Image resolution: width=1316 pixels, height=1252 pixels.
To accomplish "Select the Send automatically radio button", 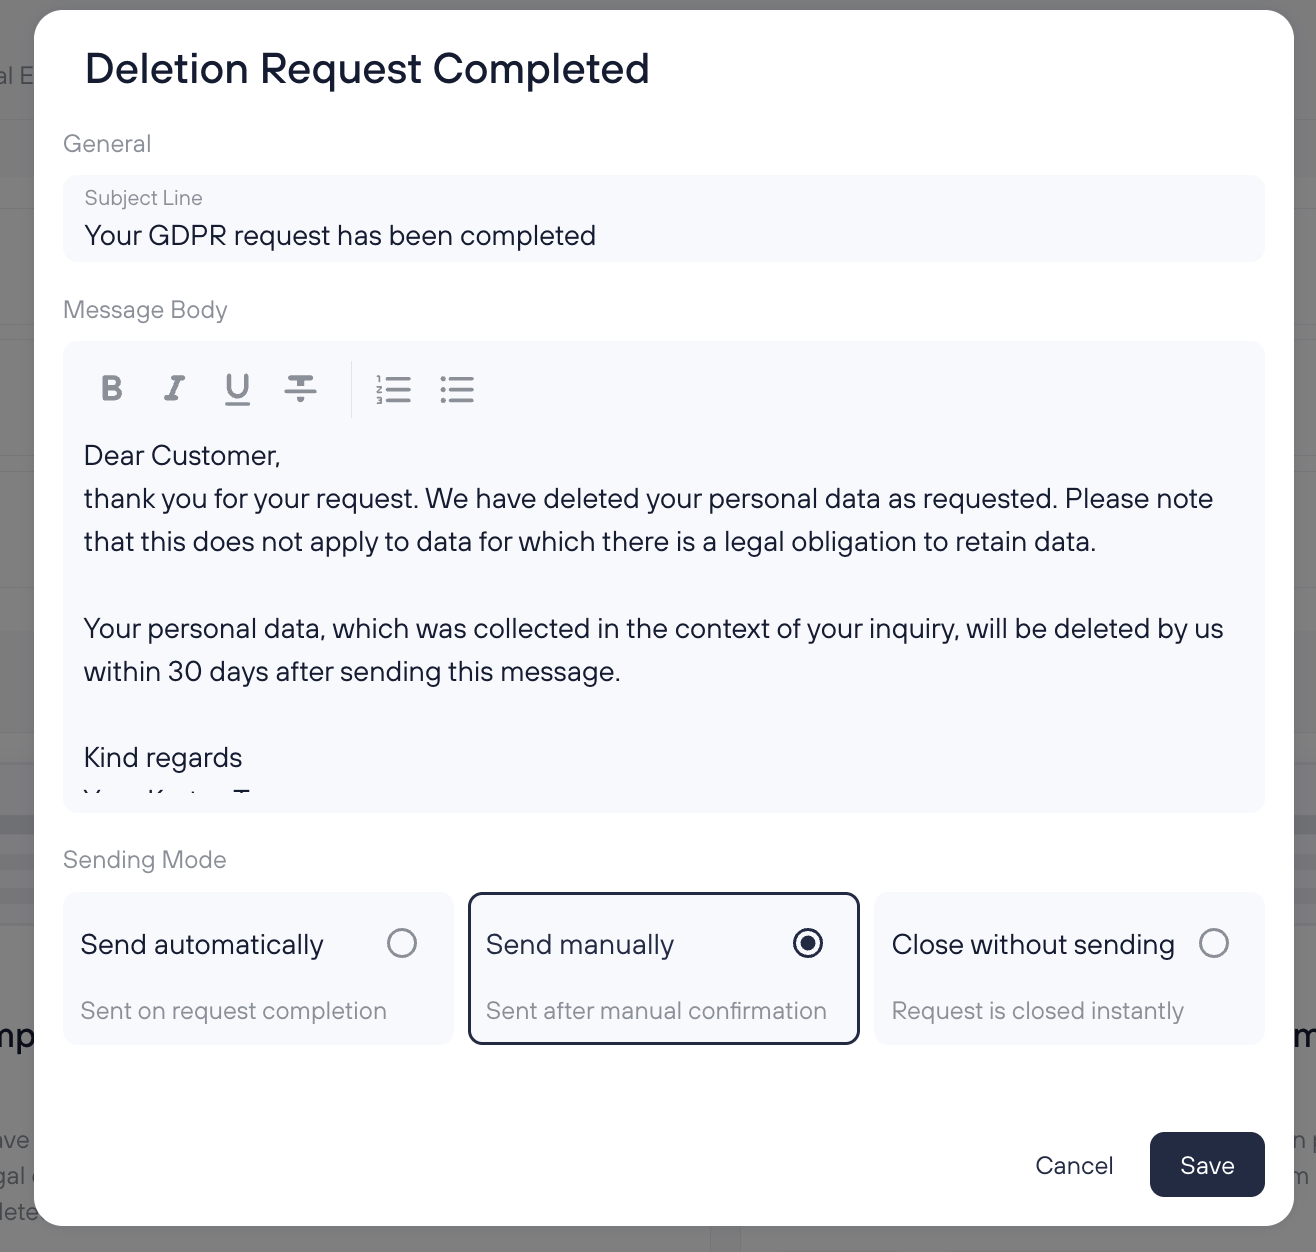I will [x=402, y=943].
